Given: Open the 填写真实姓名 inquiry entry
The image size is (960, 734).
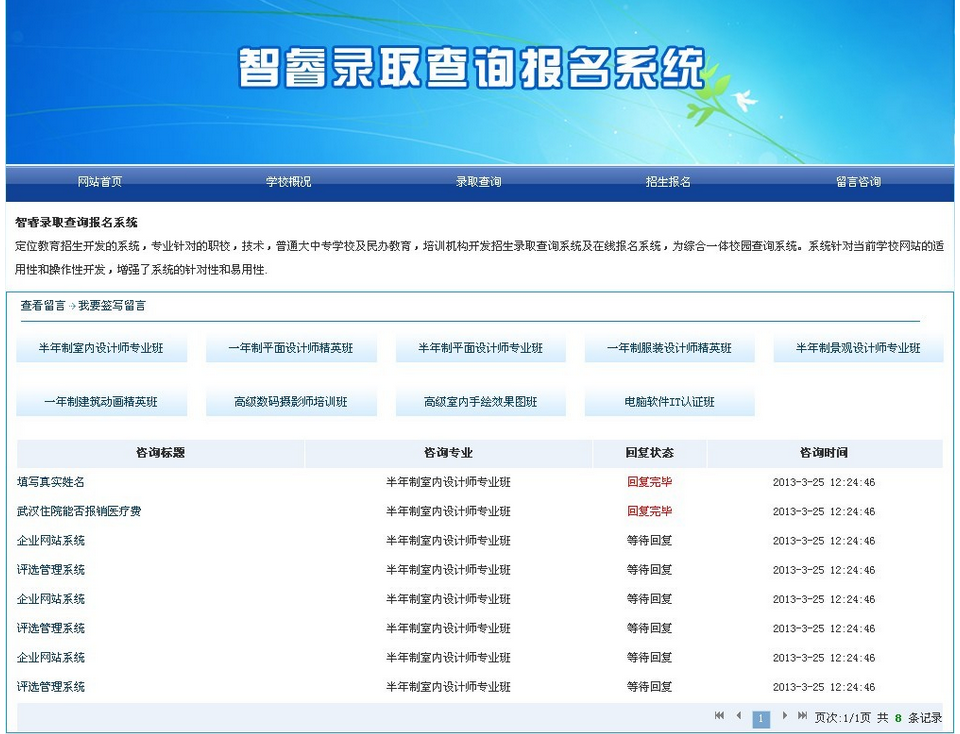Looking at the screenshot, I should [x=51, y=482].
